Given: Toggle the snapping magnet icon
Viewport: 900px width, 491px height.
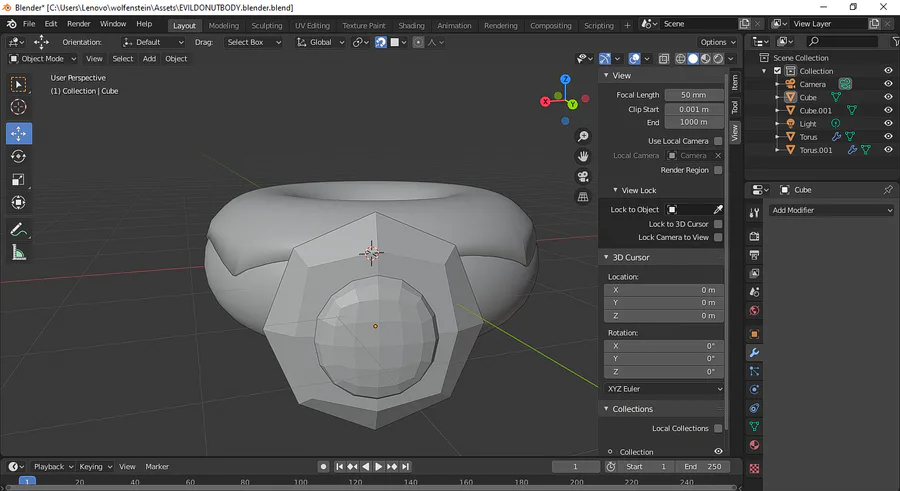Looking at the screenshot, I should (x=381, y=42).
